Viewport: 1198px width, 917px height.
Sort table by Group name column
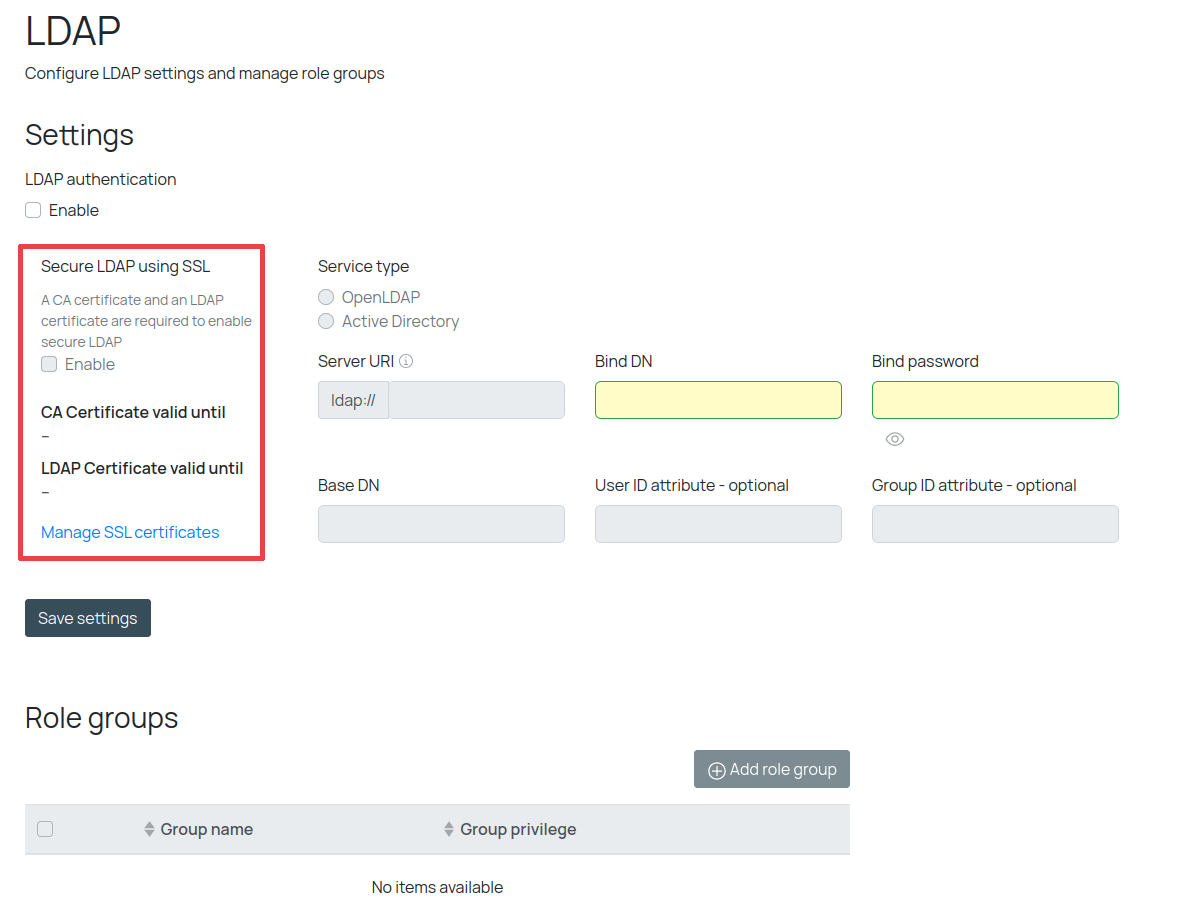coord(206,829)
